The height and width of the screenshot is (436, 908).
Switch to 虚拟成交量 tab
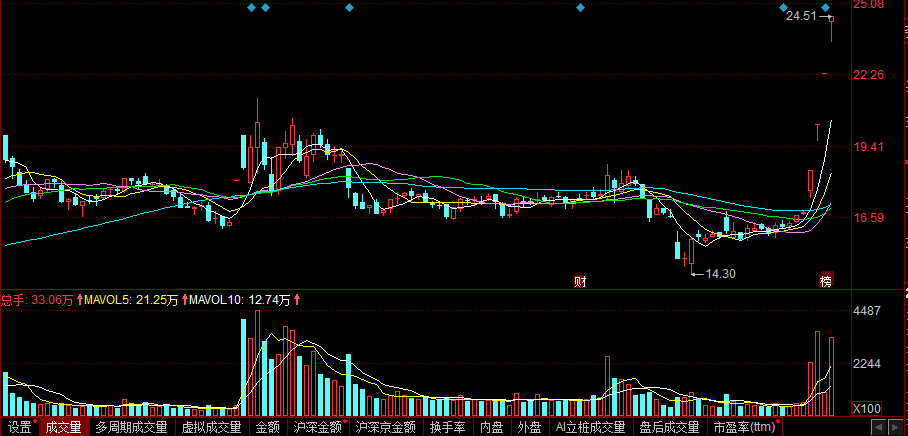(212, 428)
